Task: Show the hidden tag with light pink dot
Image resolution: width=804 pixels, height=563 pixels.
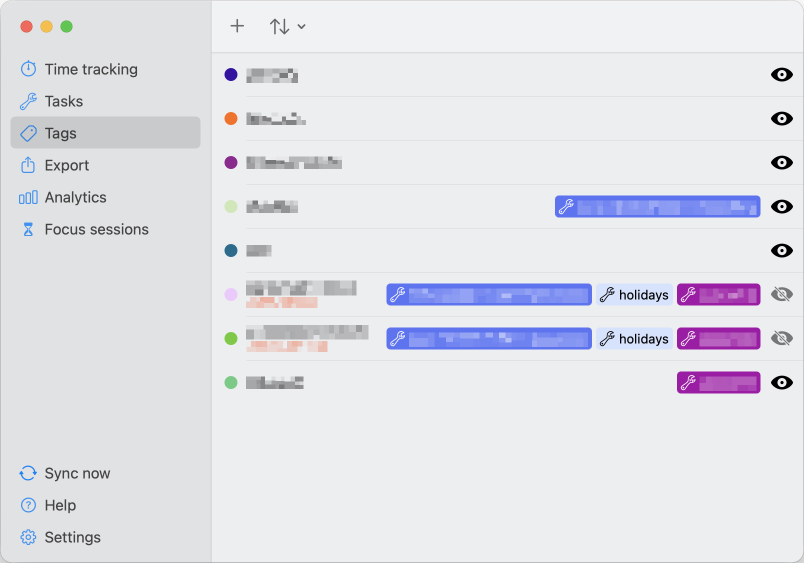Action: (782, 294)
